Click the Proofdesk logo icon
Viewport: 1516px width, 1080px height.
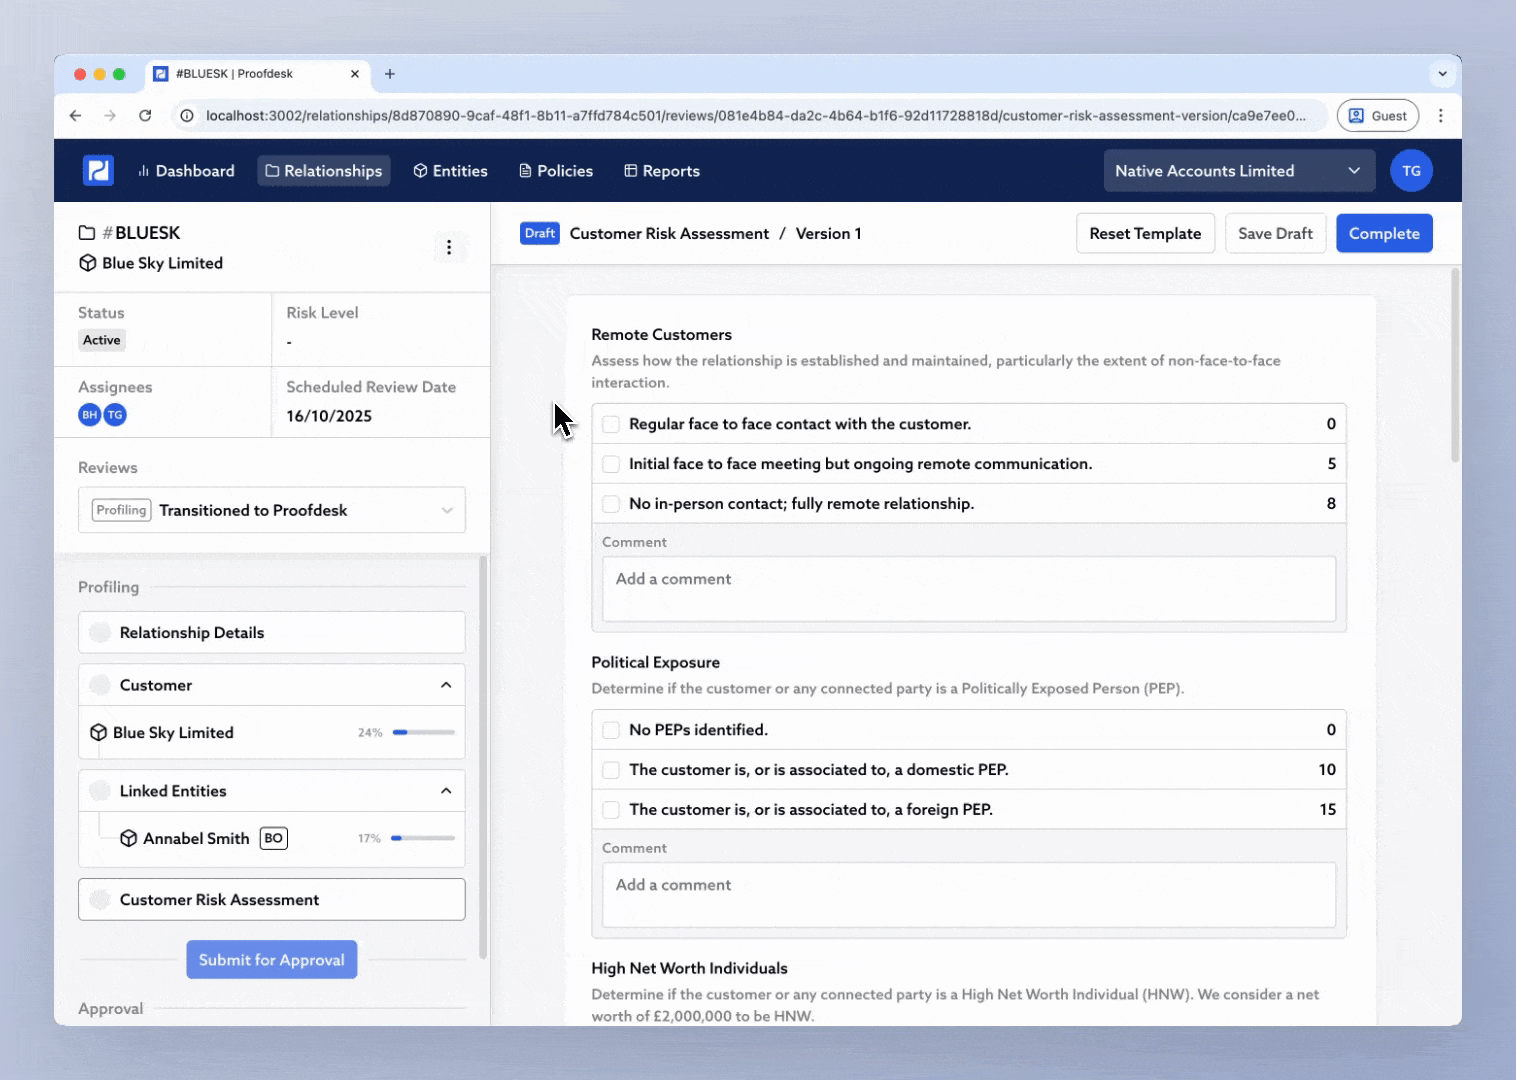98,171
